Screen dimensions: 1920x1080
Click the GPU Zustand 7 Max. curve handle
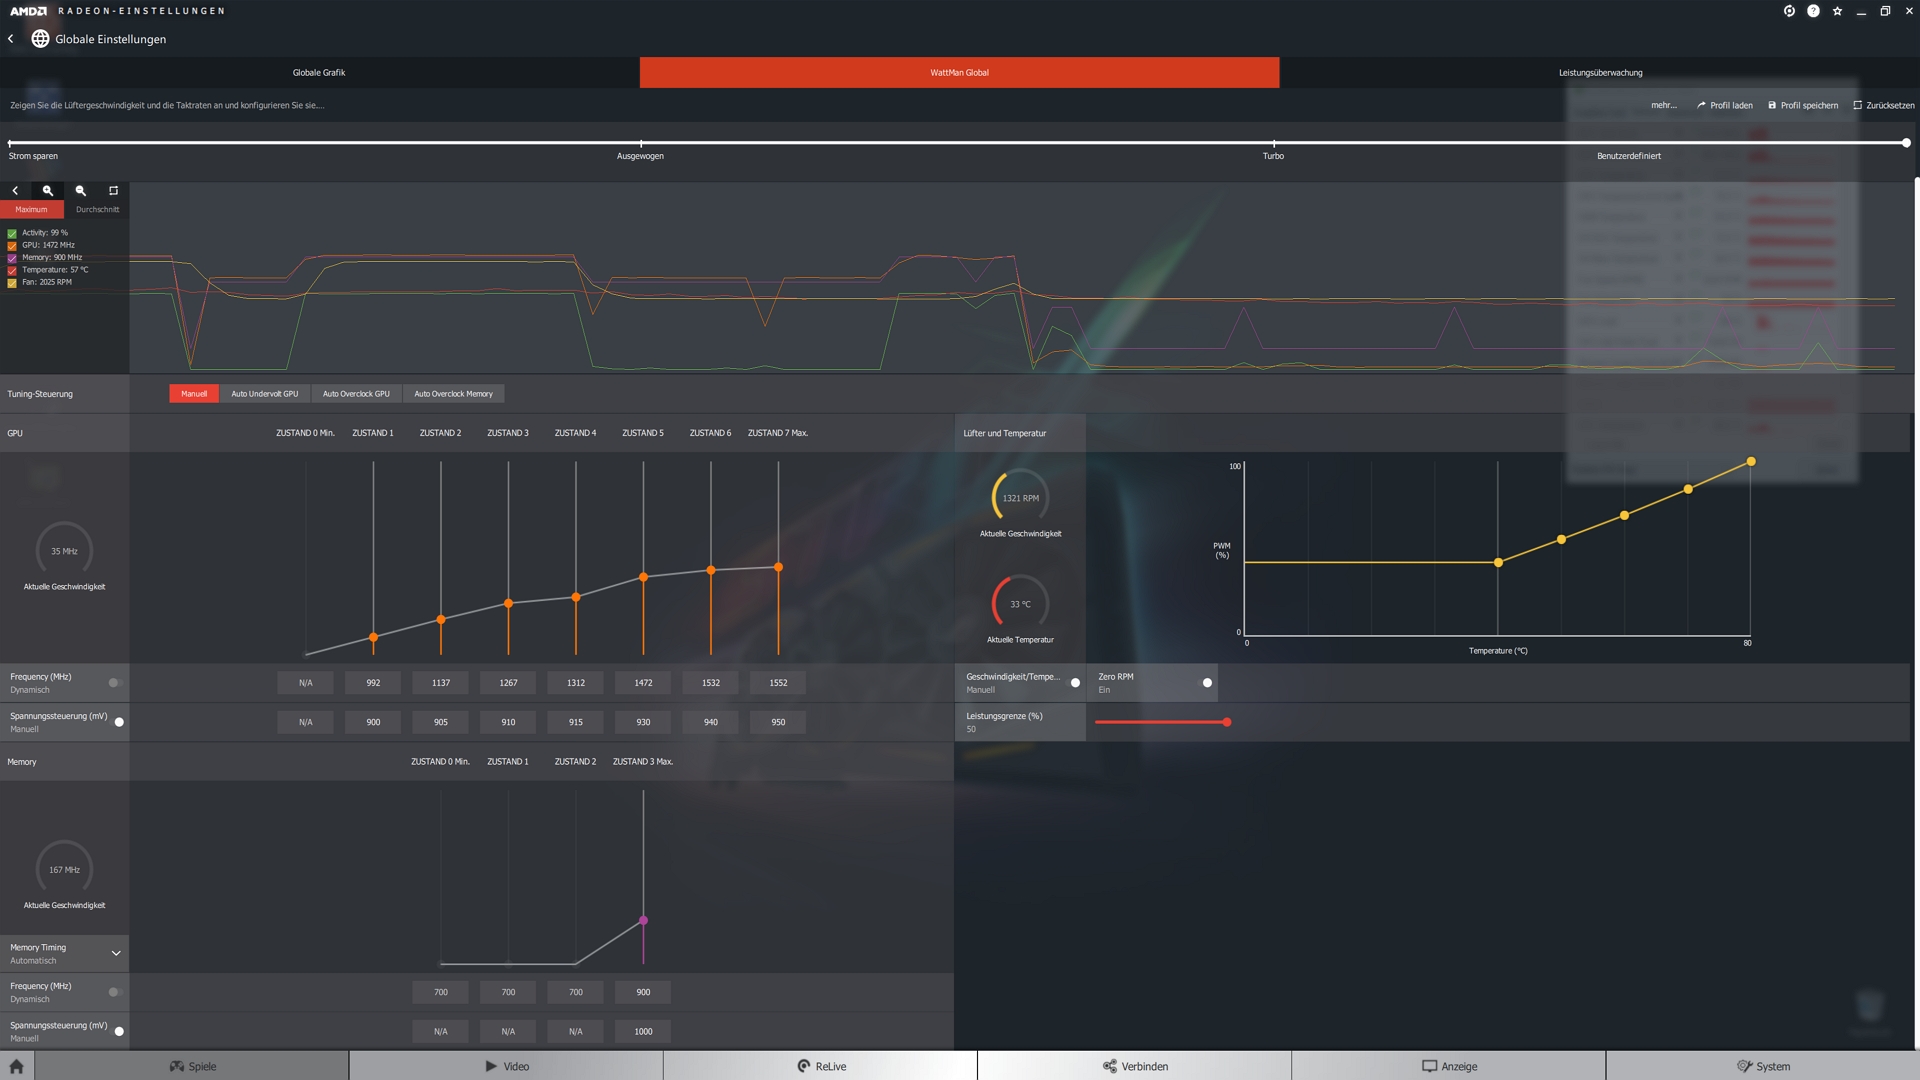click(x=778, y=567)
